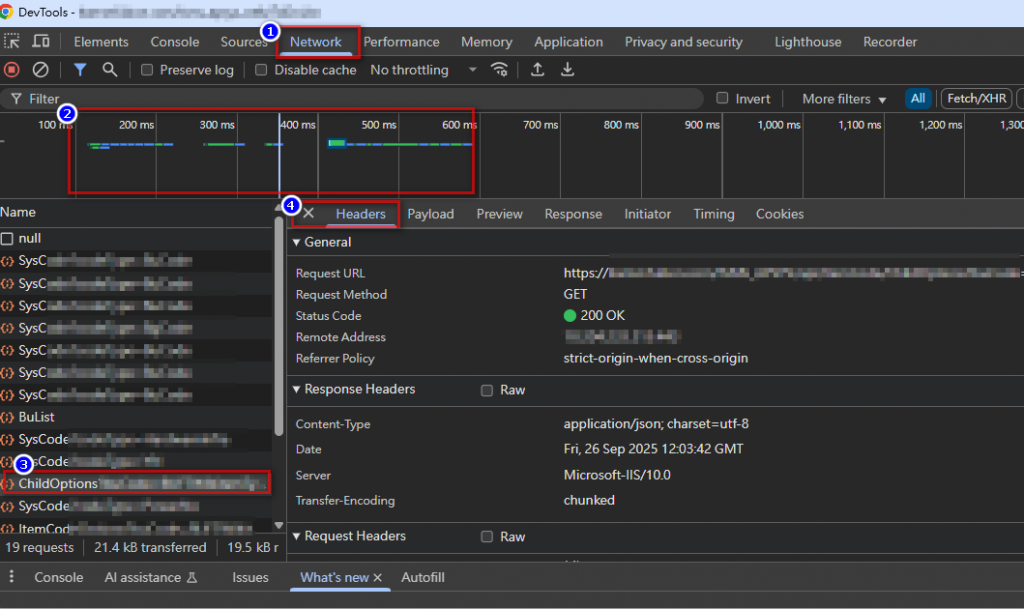
Task: Switch to the Console panel
Action: [174, 42]
